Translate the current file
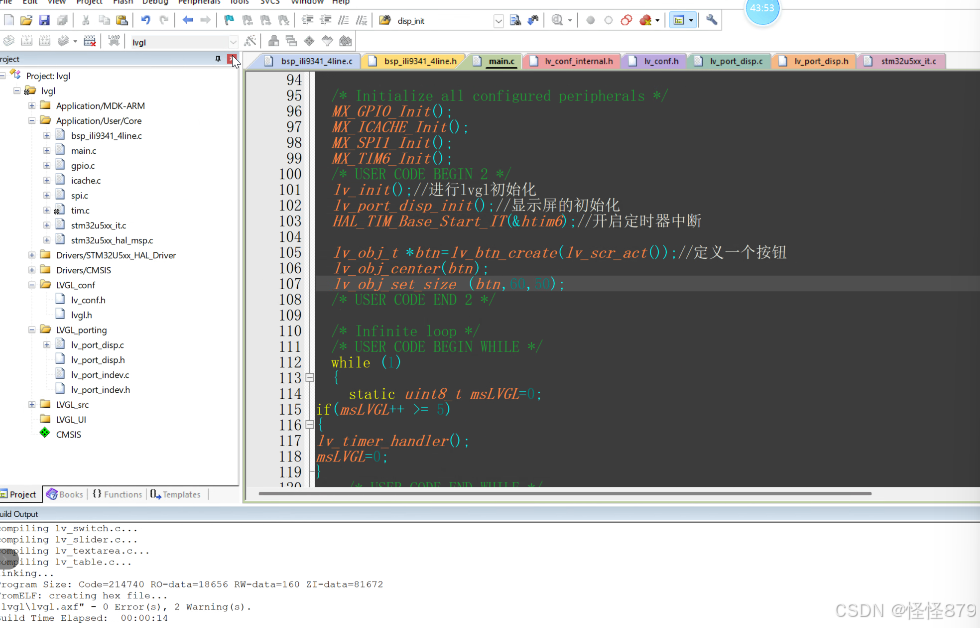This screenshot has width=980, height=628. click(9, 41)
